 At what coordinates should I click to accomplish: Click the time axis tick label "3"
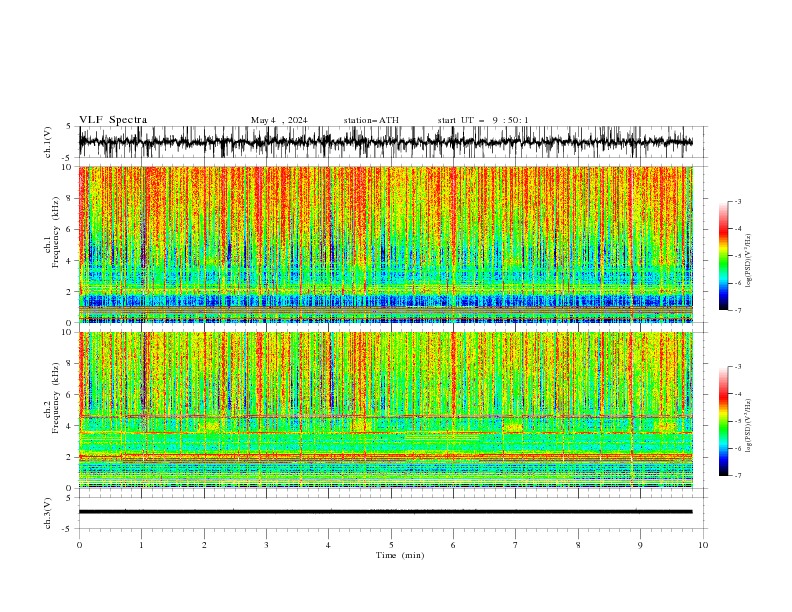click(x=266, y=545)
